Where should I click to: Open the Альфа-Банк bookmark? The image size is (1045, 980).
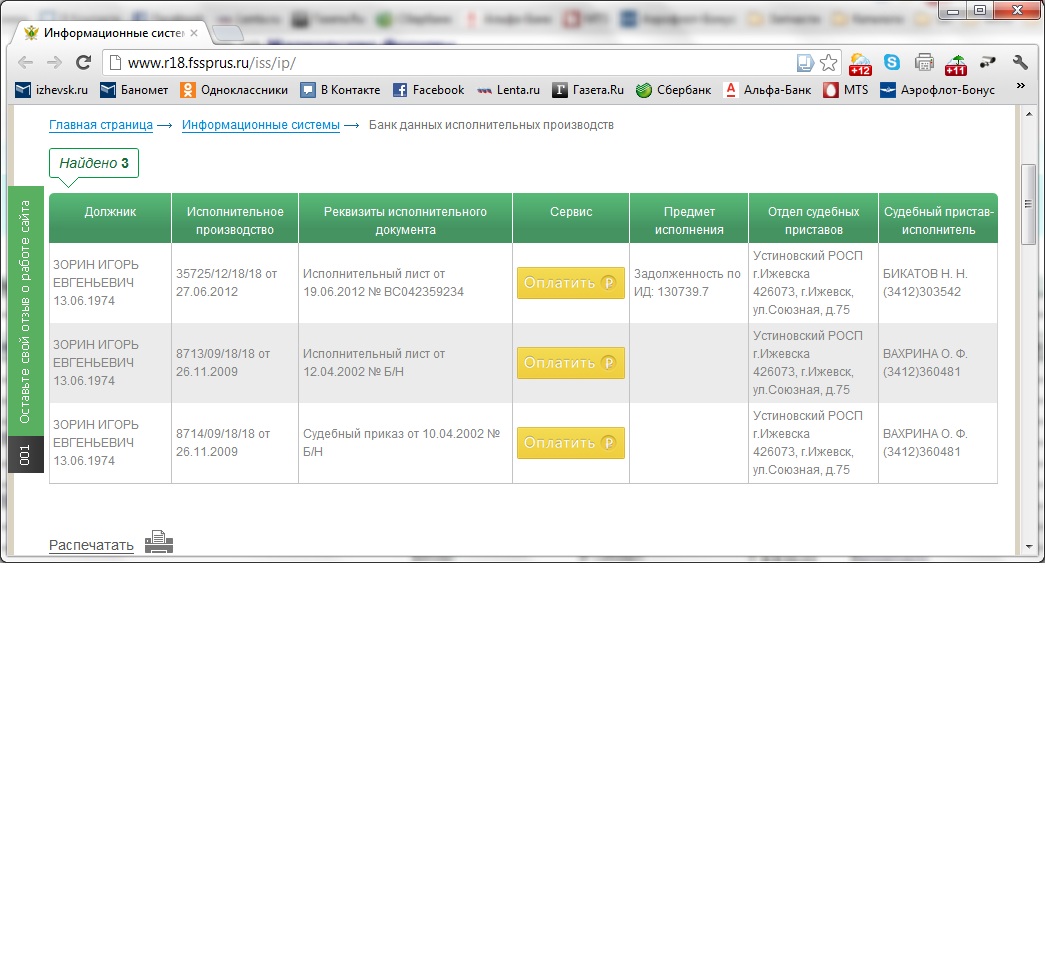point(767,90)
